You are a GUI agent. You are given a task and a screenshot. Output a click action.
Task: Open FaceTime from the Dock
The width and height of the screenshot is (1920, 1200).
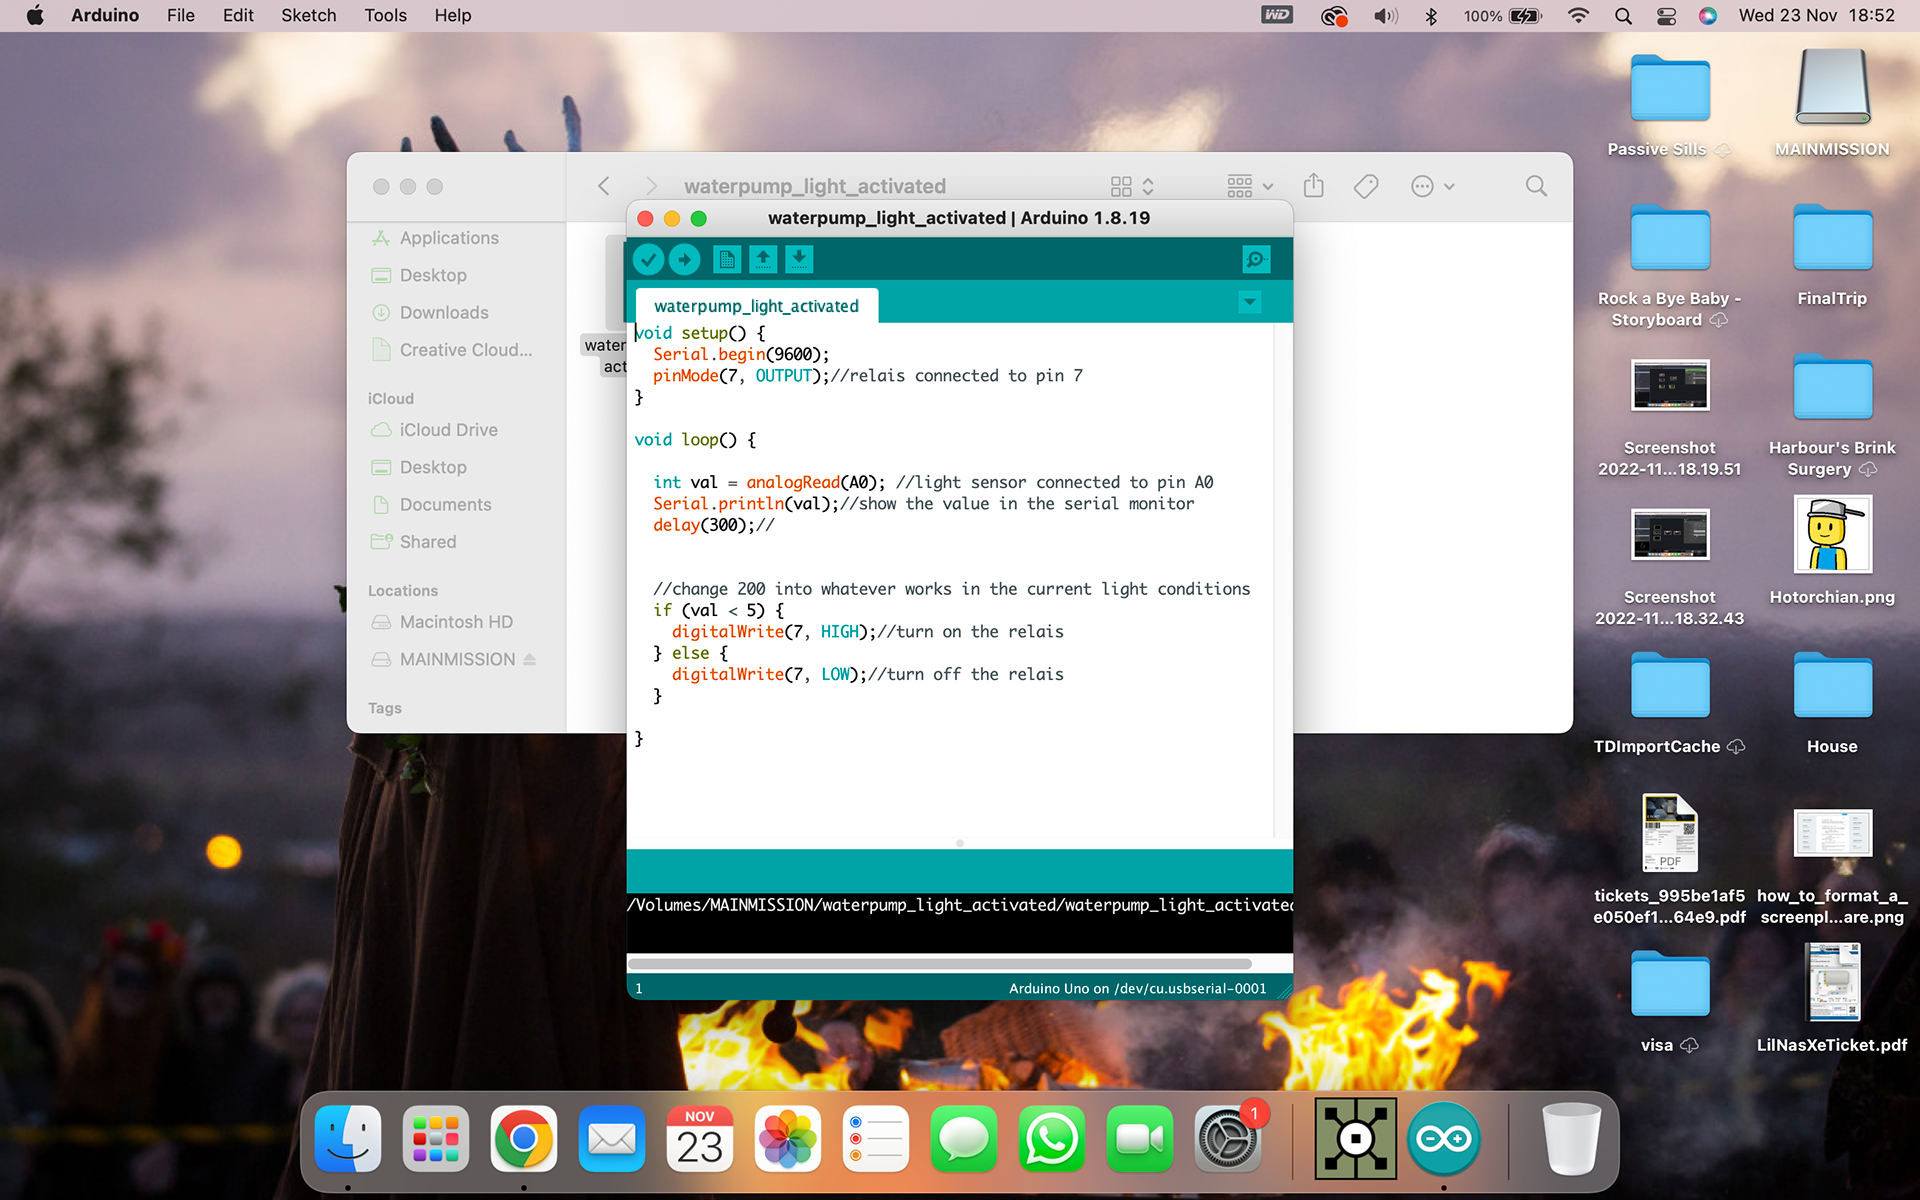point(1140,1139)
